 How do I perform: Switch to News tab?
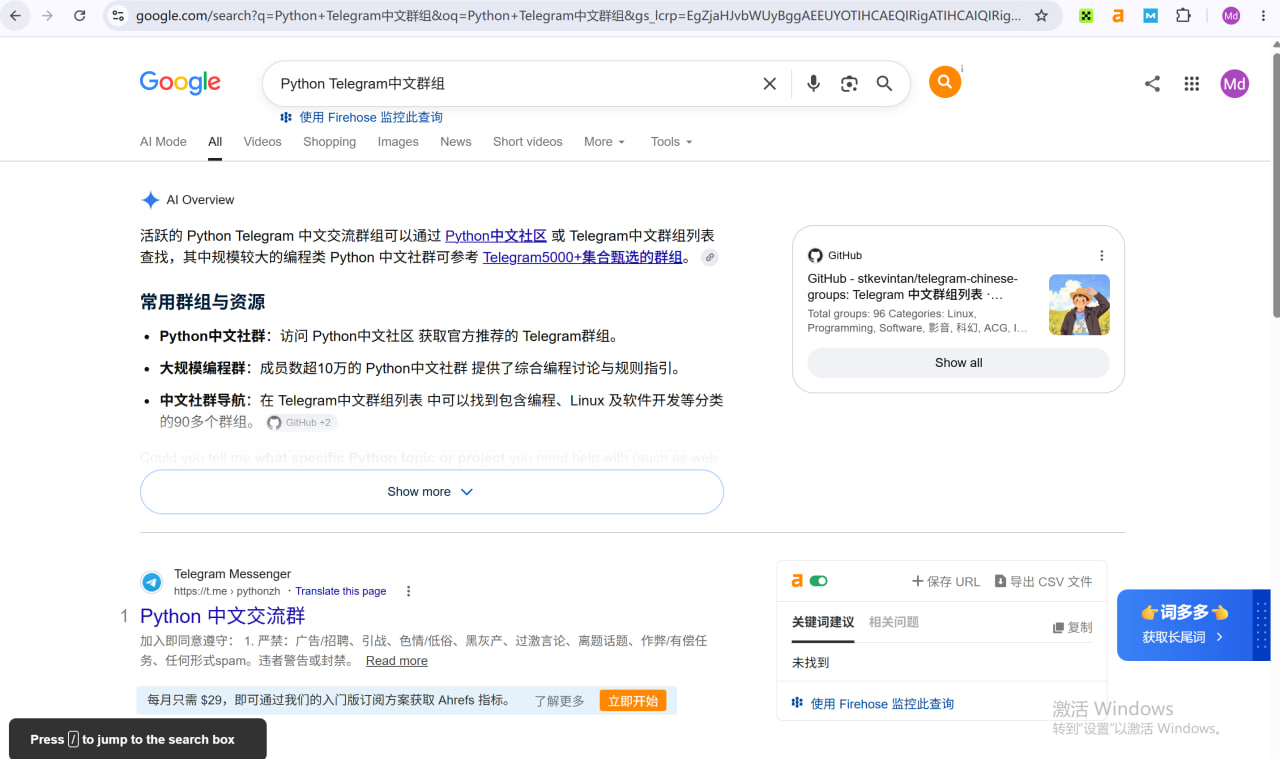point(456,142)
